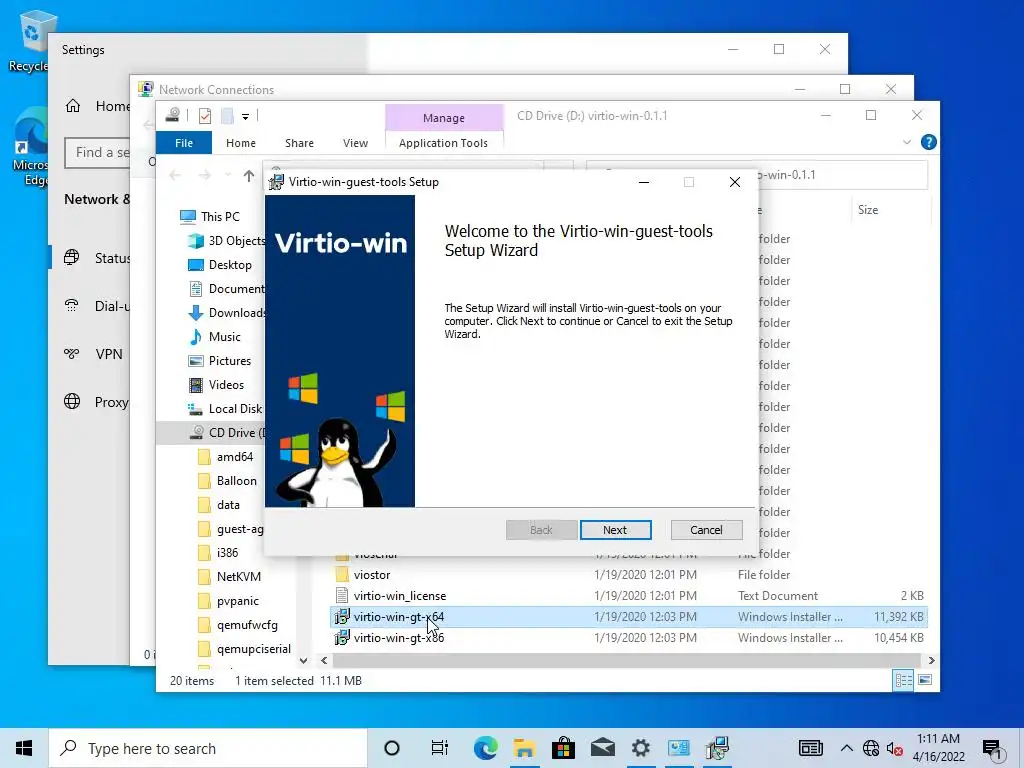The image size is (1024, 768).
Task: Go up one folder level arrow
Action: (x=249, y=176)
